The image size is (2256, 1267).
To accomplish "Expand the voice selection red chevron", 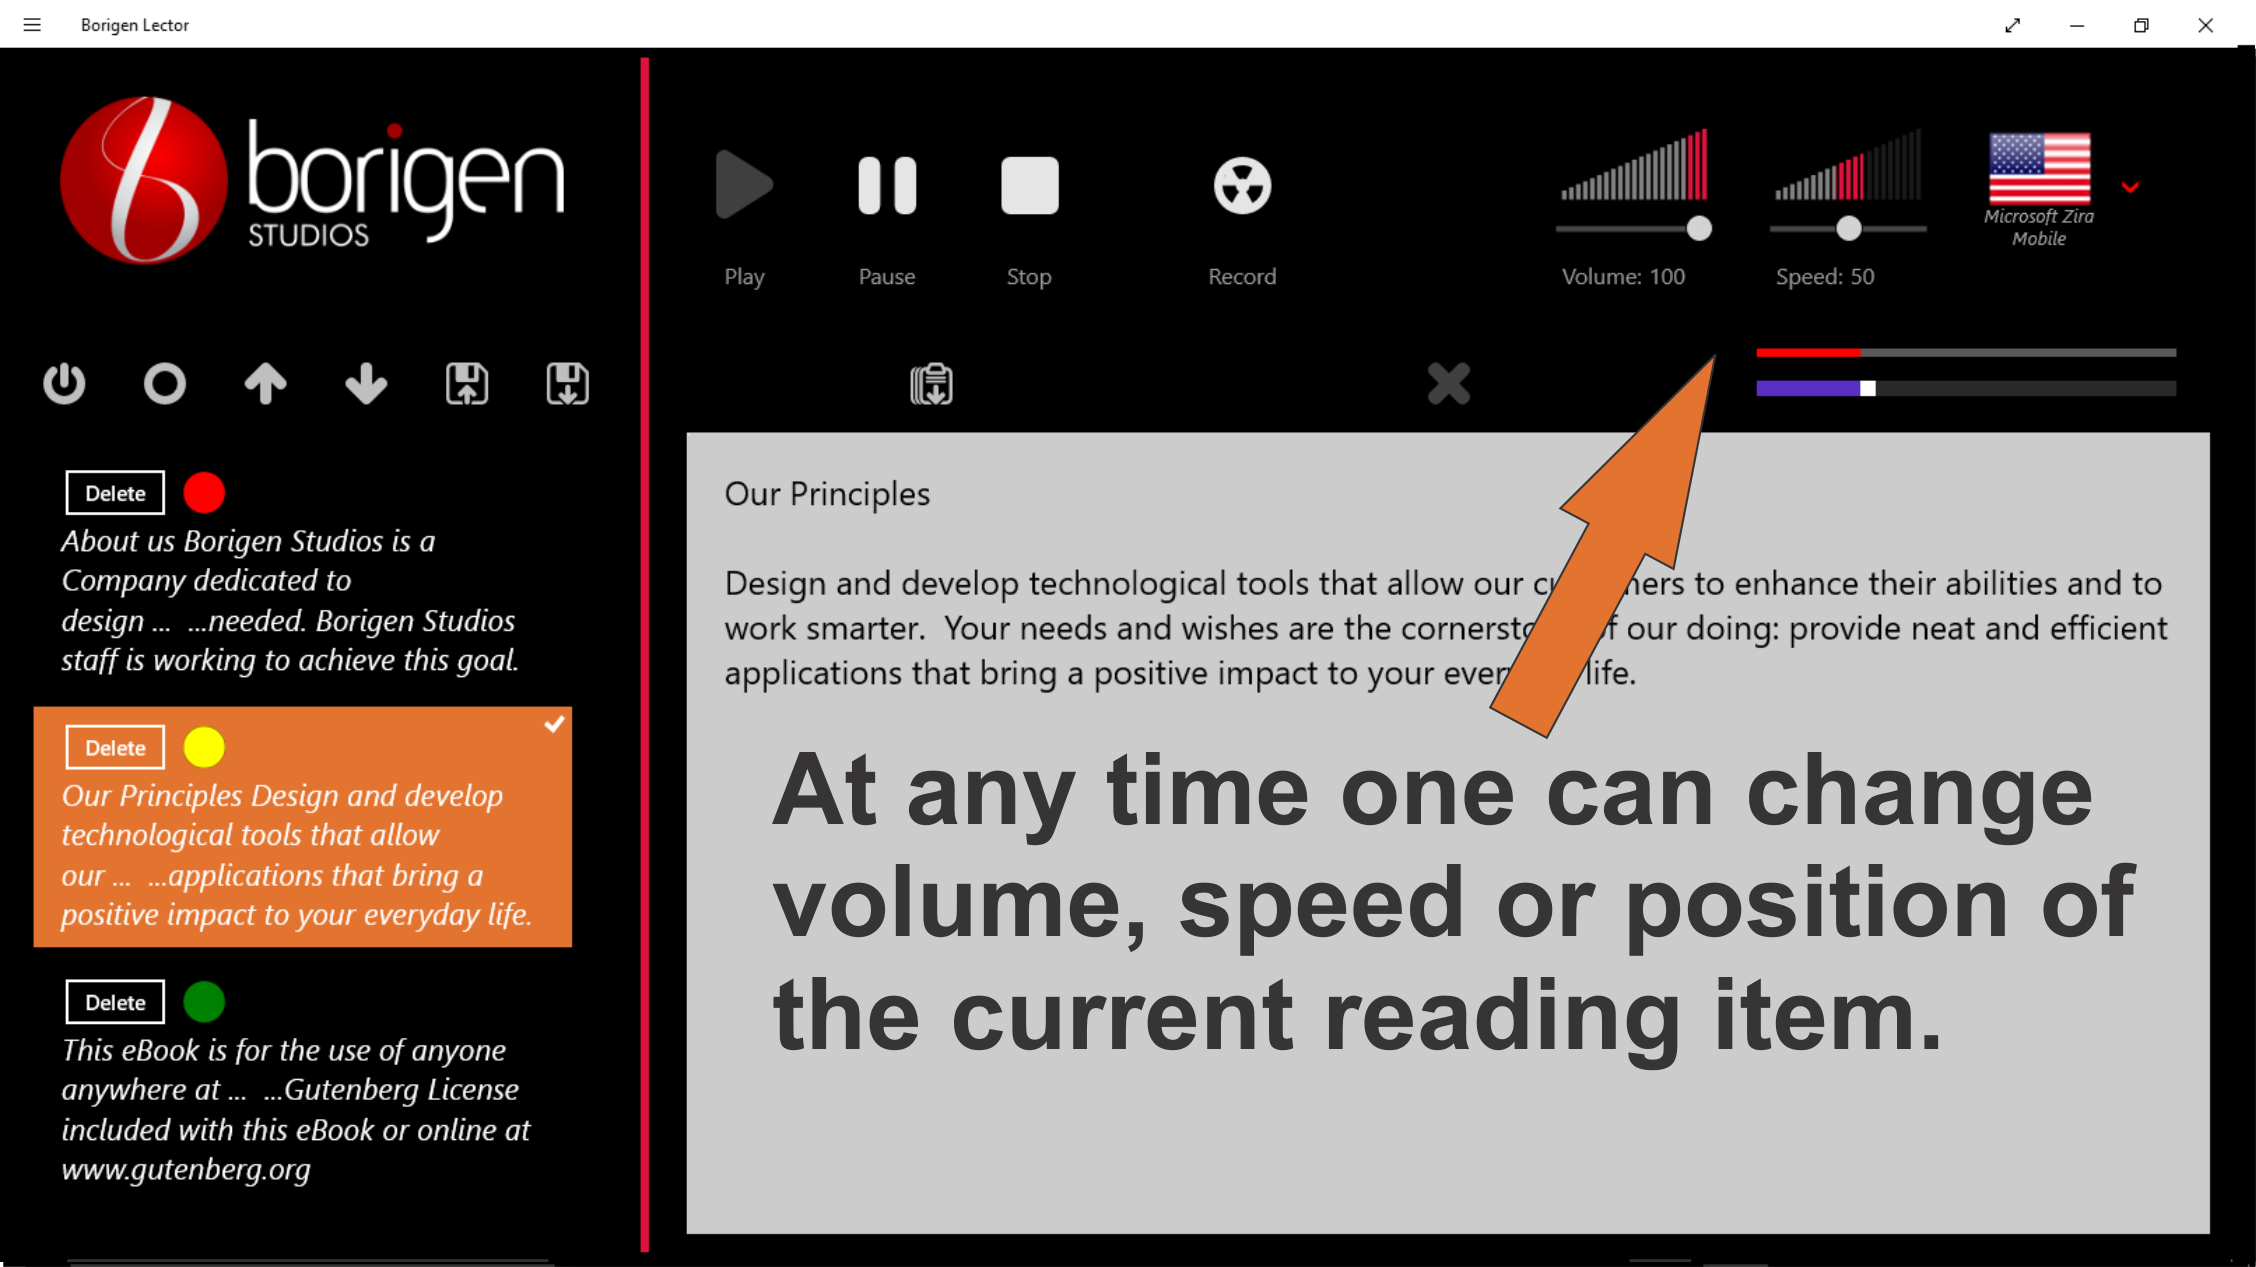I will tap(2130, 187).
